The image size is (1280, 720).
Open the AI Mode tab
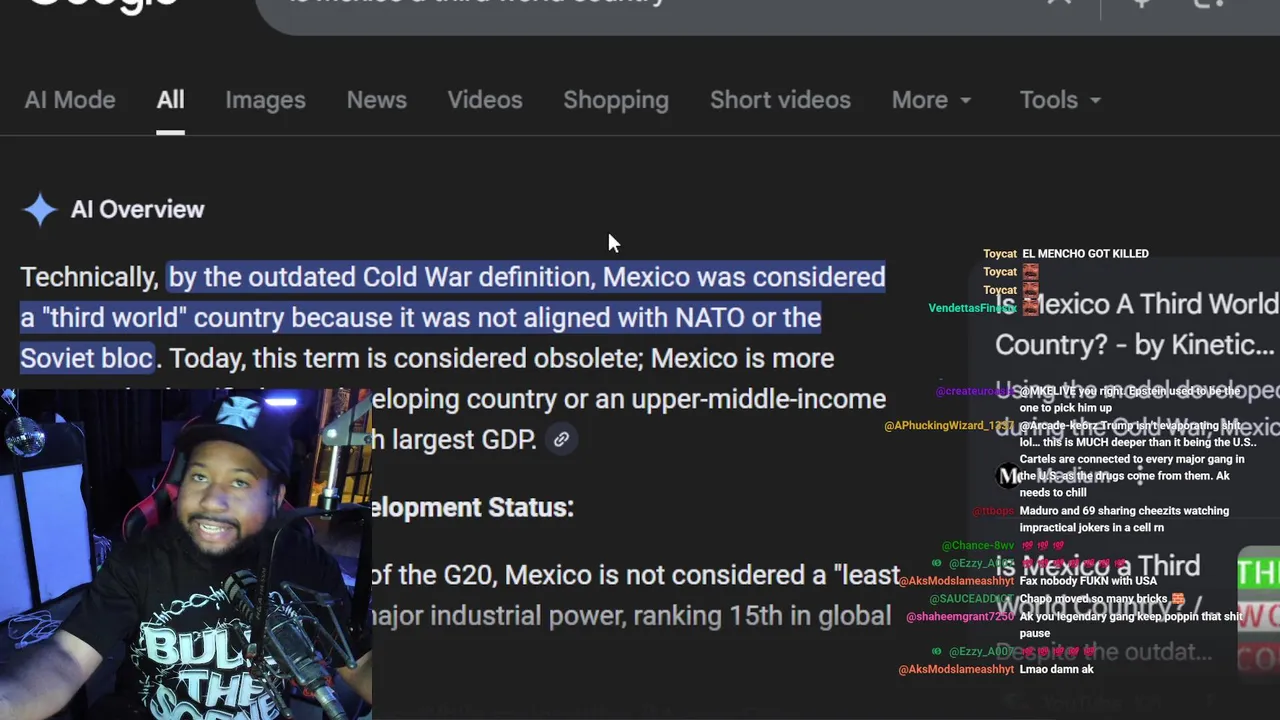click(x=70, y=100)
